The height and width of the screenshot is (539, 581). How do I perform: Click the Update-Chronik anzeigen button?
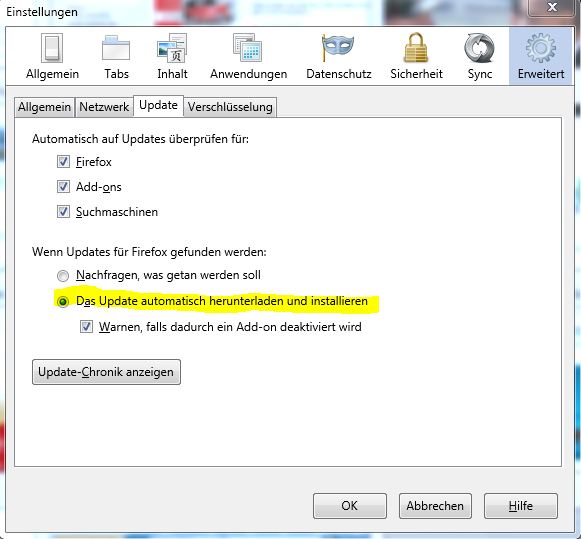tap(106, 372)
